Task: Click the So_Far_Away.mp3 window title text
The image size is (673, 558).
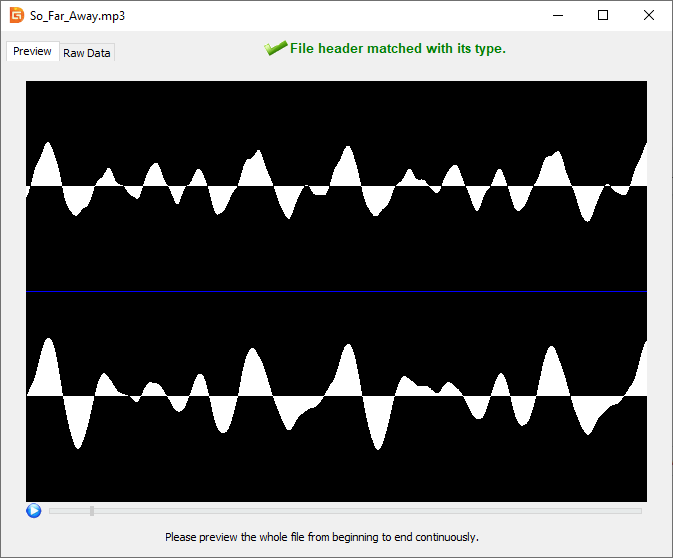Action: pyautogui.click(x=78, y=16)
